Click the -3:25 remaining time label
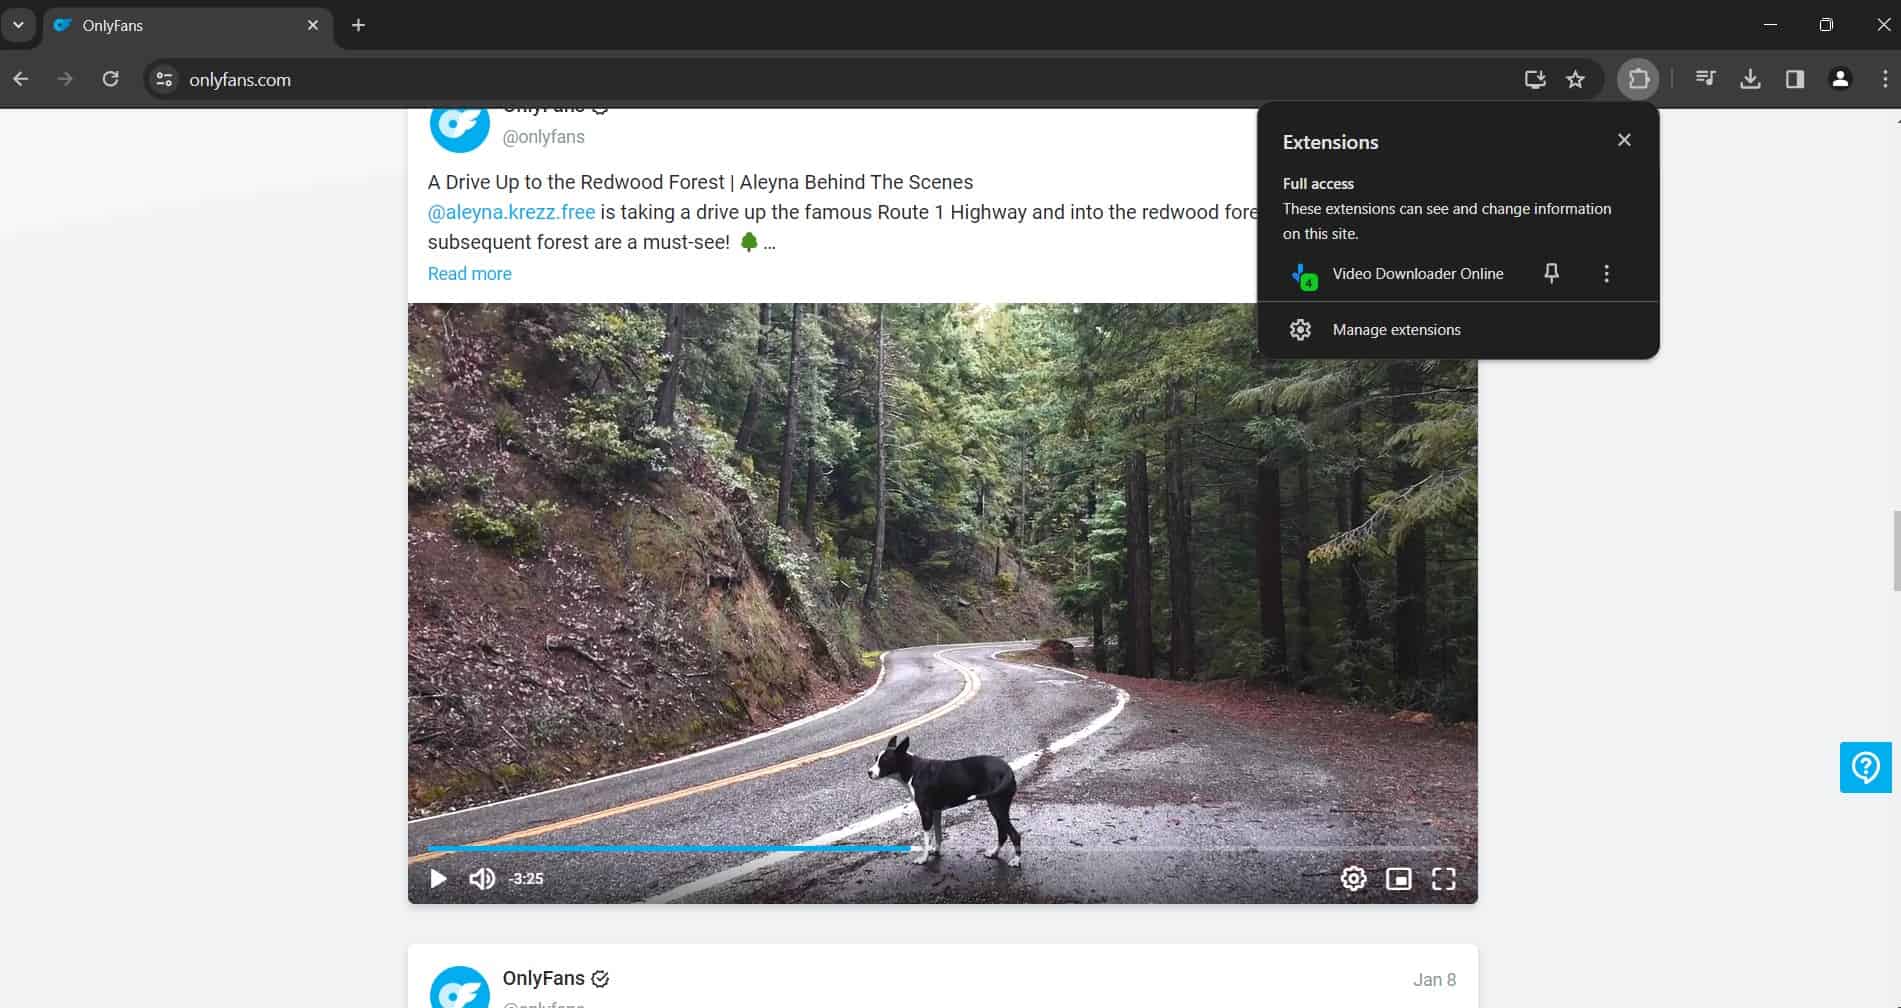 (526, 879)
